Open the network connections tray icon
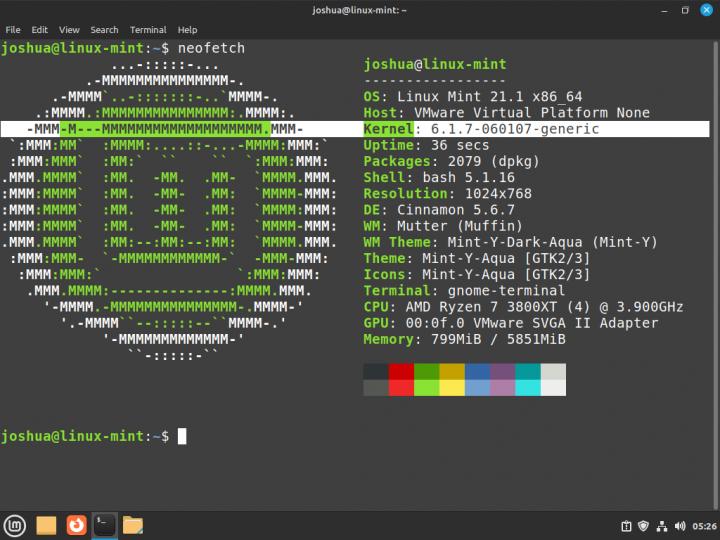Viewport: 720px width, 540px height. (x=661, y=525)
